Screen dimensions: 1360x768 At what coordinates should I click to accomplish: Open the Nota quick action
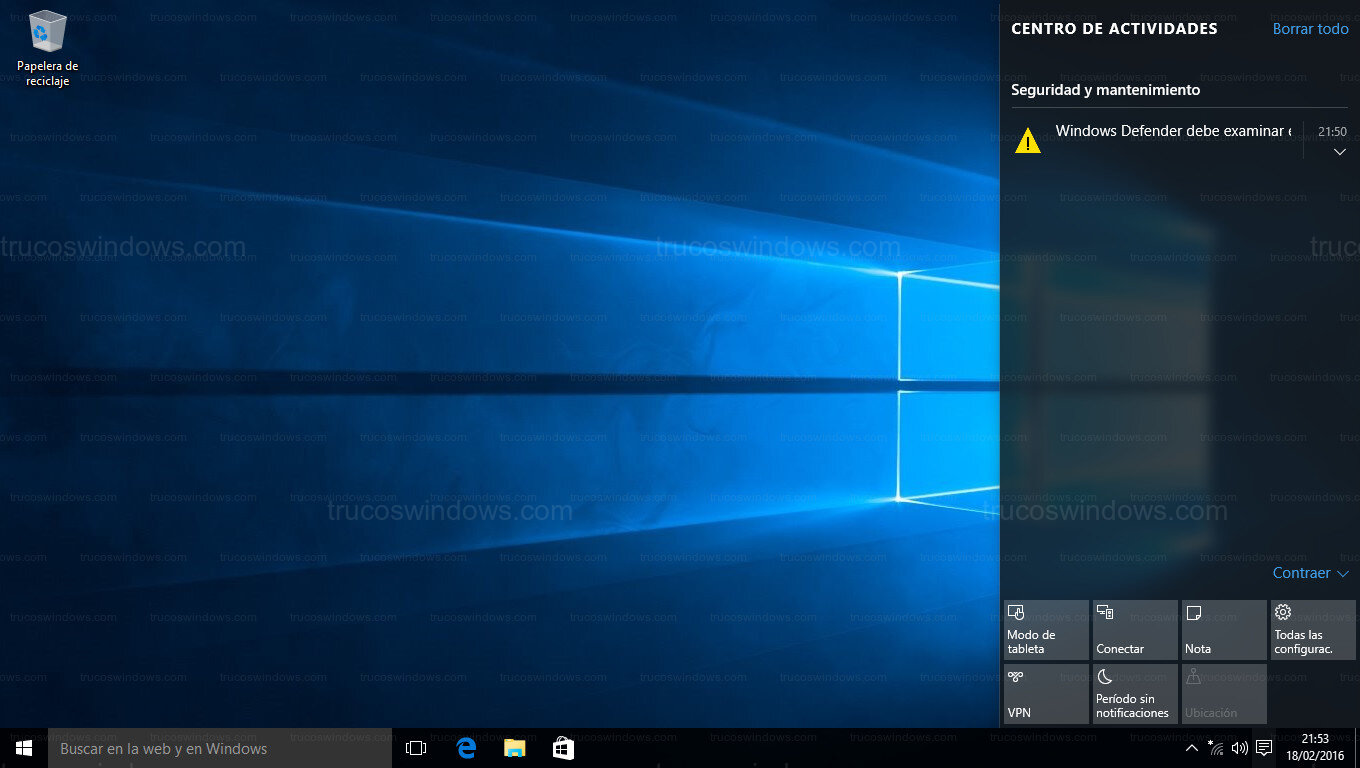click(x=1223, y=629)
